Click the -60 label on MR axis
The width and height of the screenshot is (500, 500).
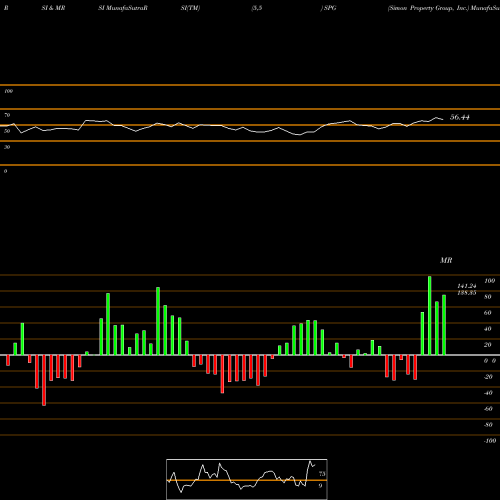click(488, 409)
